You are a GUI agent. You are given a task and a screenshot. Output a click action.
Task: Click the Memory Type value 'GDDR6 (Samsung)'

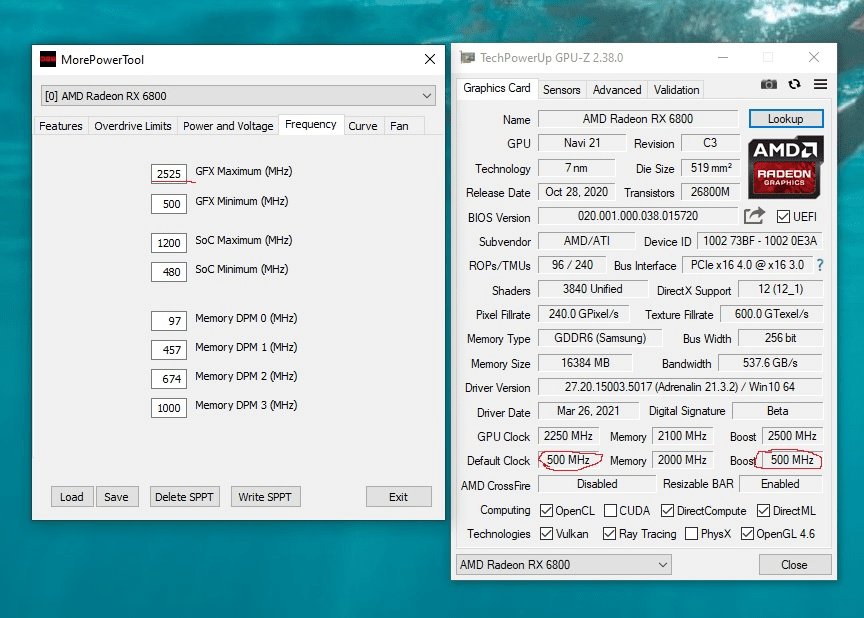(600, 338)
